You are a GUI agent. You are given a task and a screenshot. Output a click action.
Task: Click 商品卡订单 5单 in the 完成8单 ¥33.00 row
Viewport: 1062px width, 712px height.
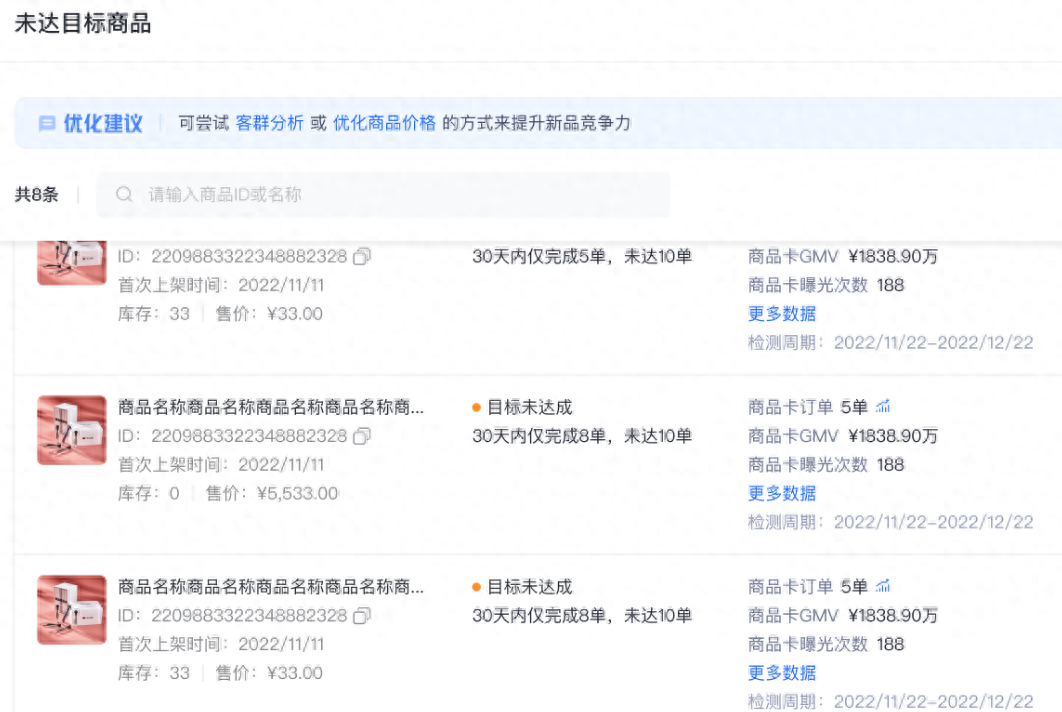pyautogui.click(x=808, y=587)
